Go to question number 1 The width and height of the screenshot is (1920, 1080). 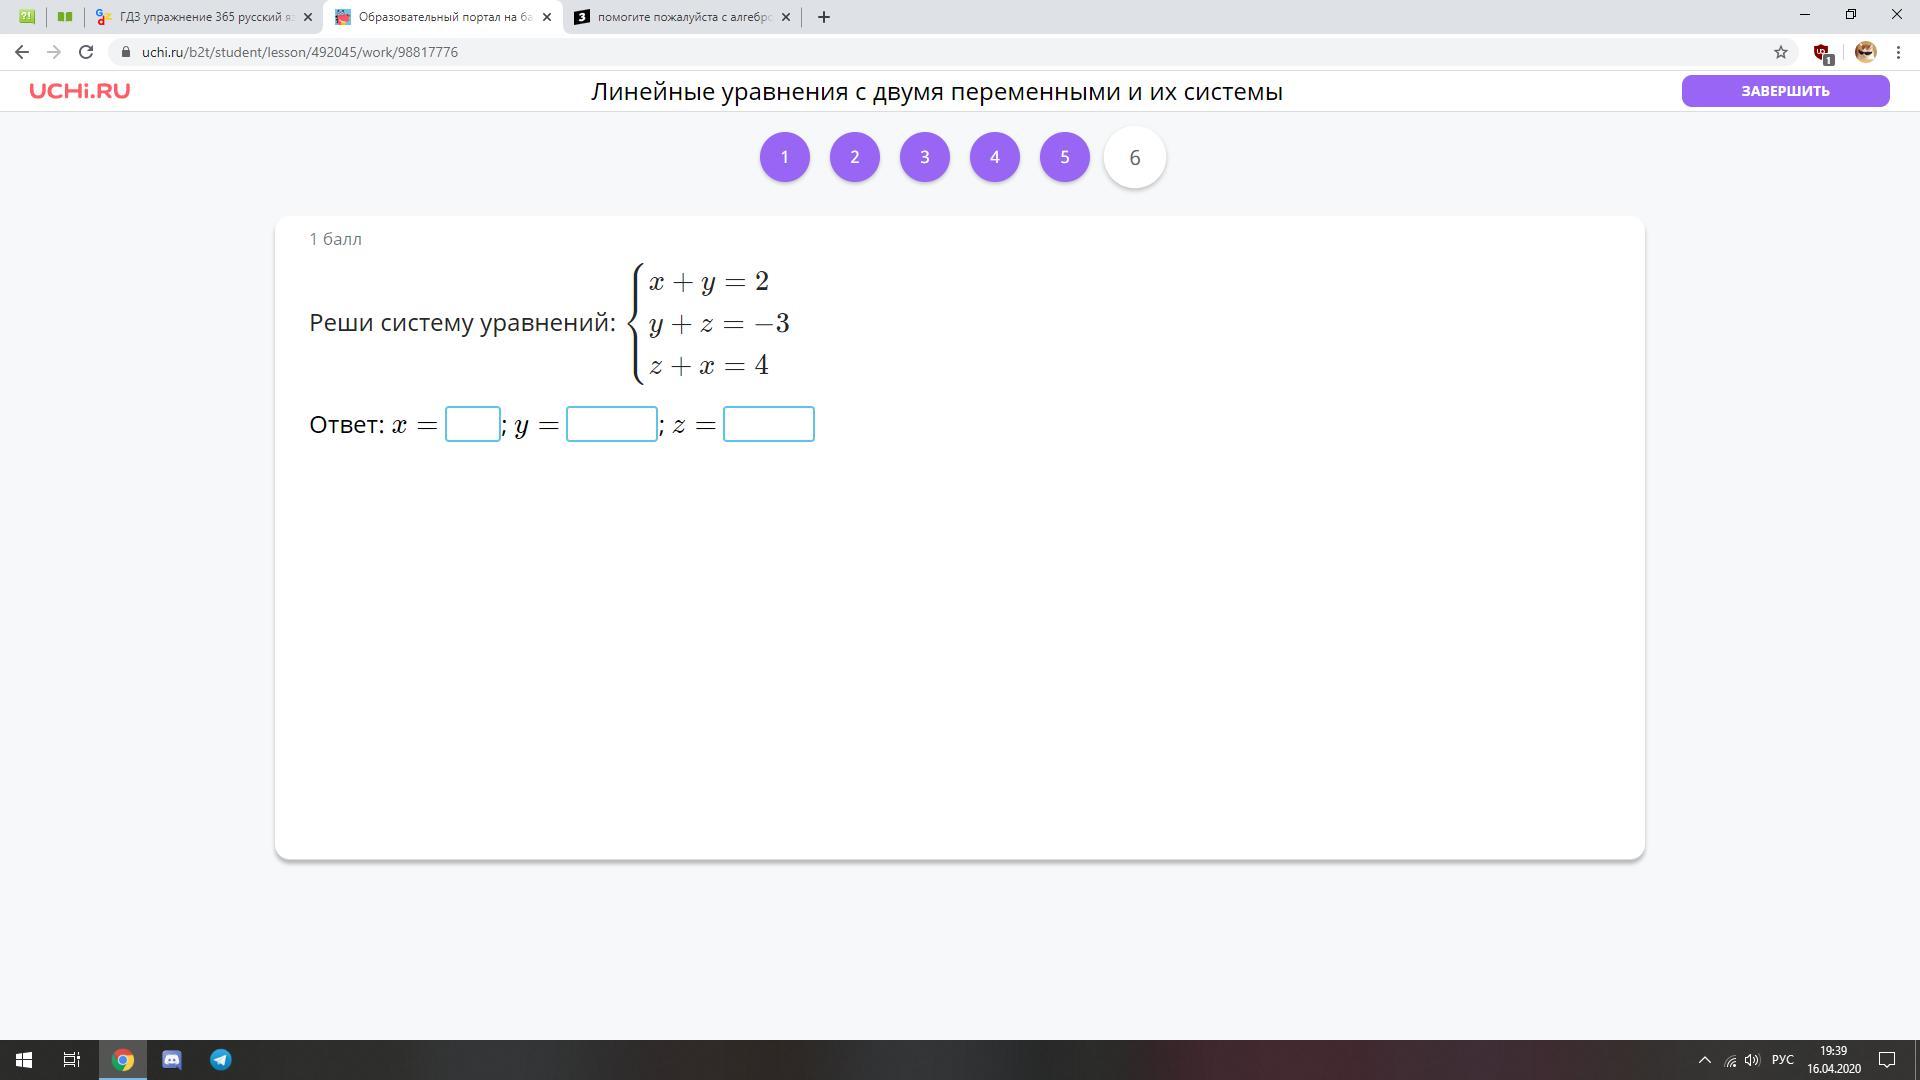click(x=784, y=157)
